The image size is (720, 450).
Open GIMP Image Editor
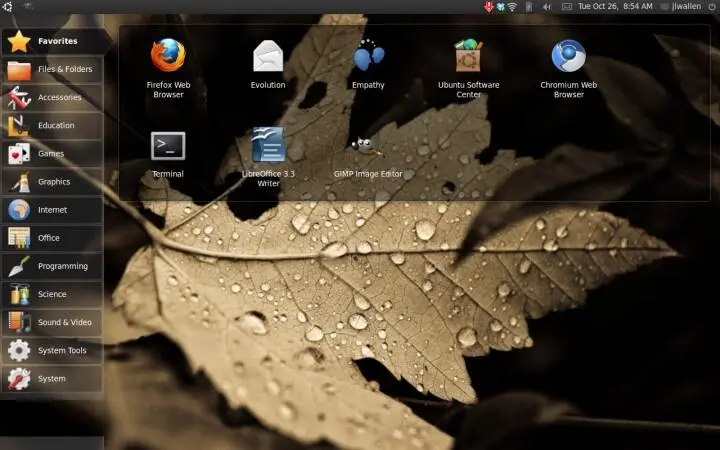[x=368, y=148]
